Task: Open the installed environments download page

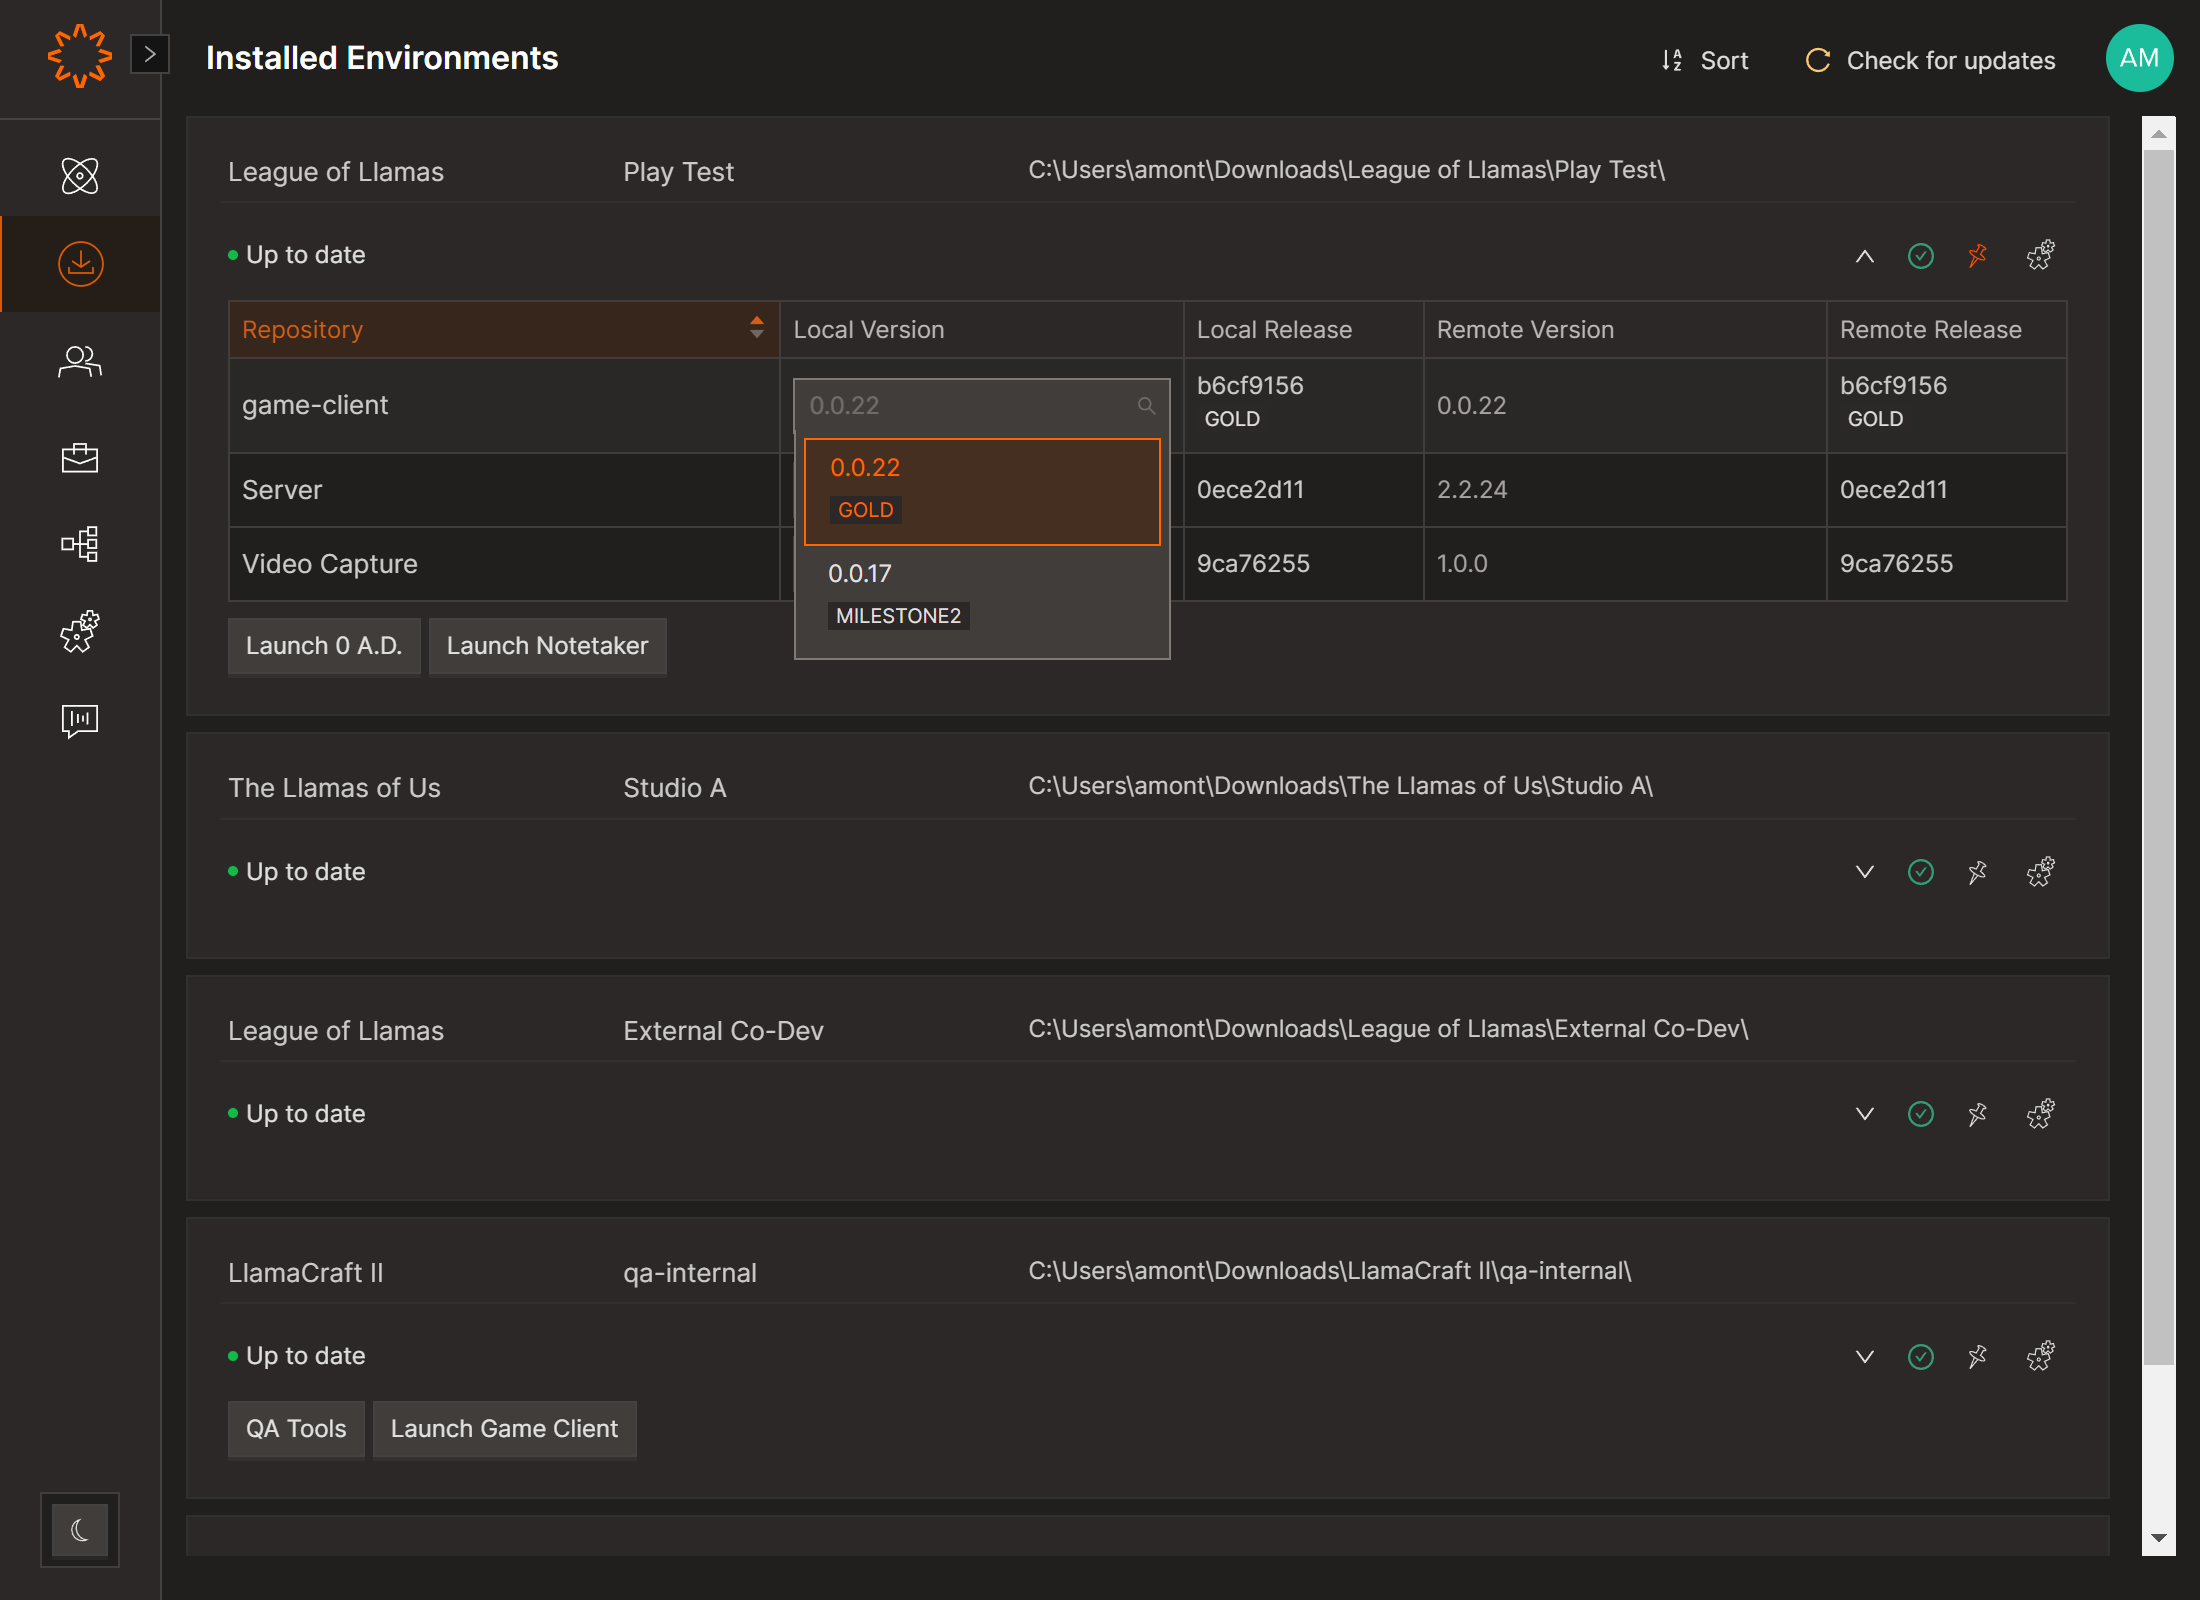Action: [80, 264]
